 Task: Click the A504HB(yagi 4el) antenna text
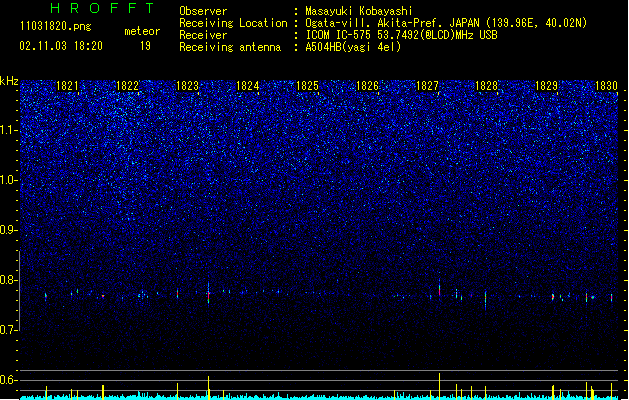pyautogui.click(x=353, y=47)
